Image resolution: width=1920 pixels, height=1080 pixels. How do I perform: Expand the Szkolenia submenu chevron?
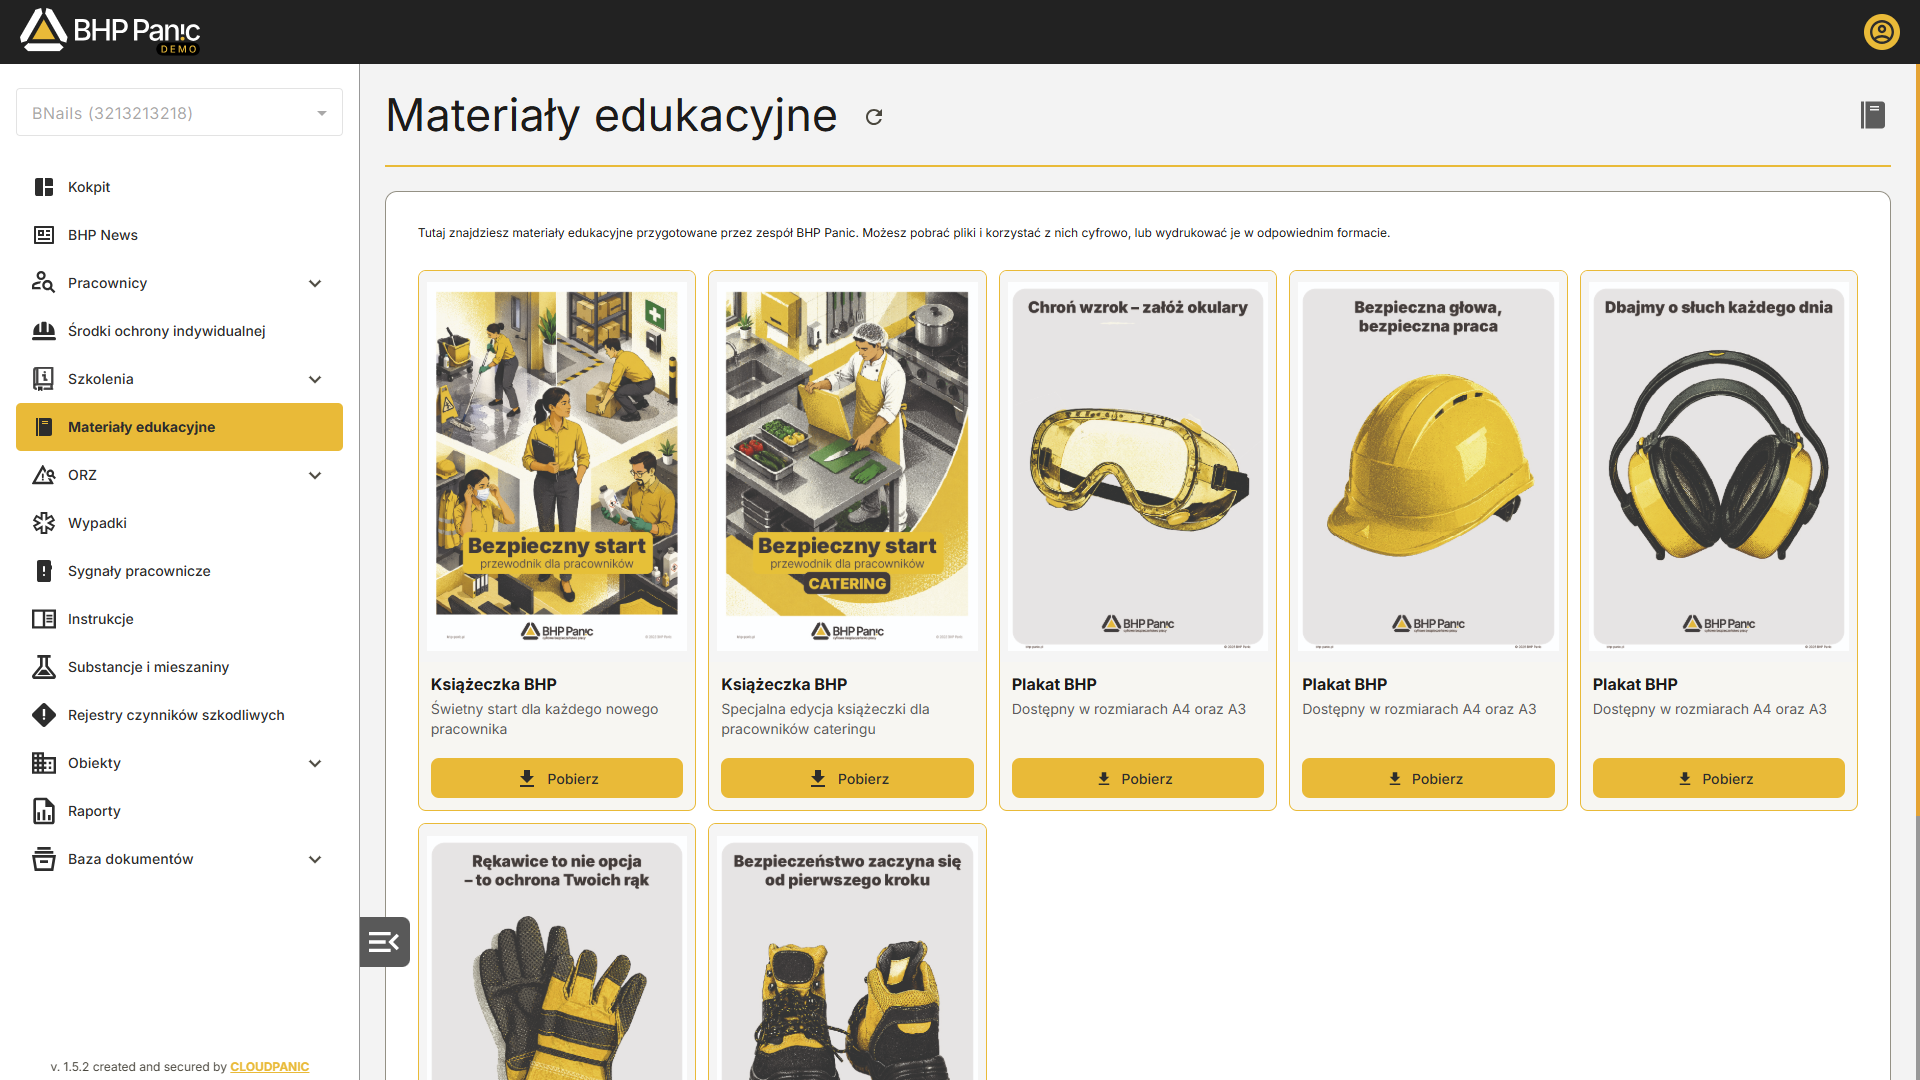coord(315,379)
